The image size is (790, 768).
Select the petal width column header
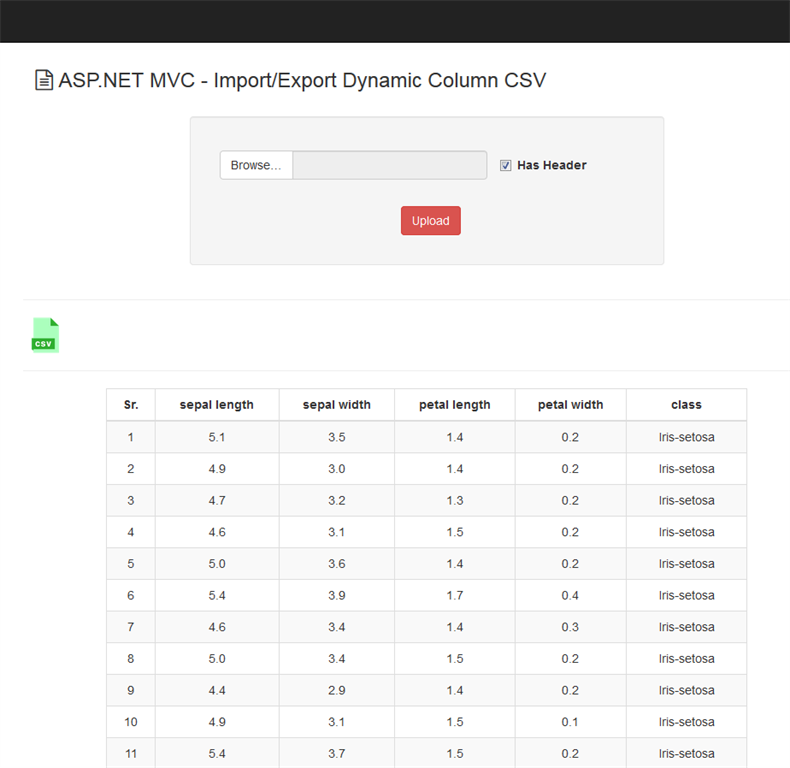pyautogui.click(x=570, y=405)
